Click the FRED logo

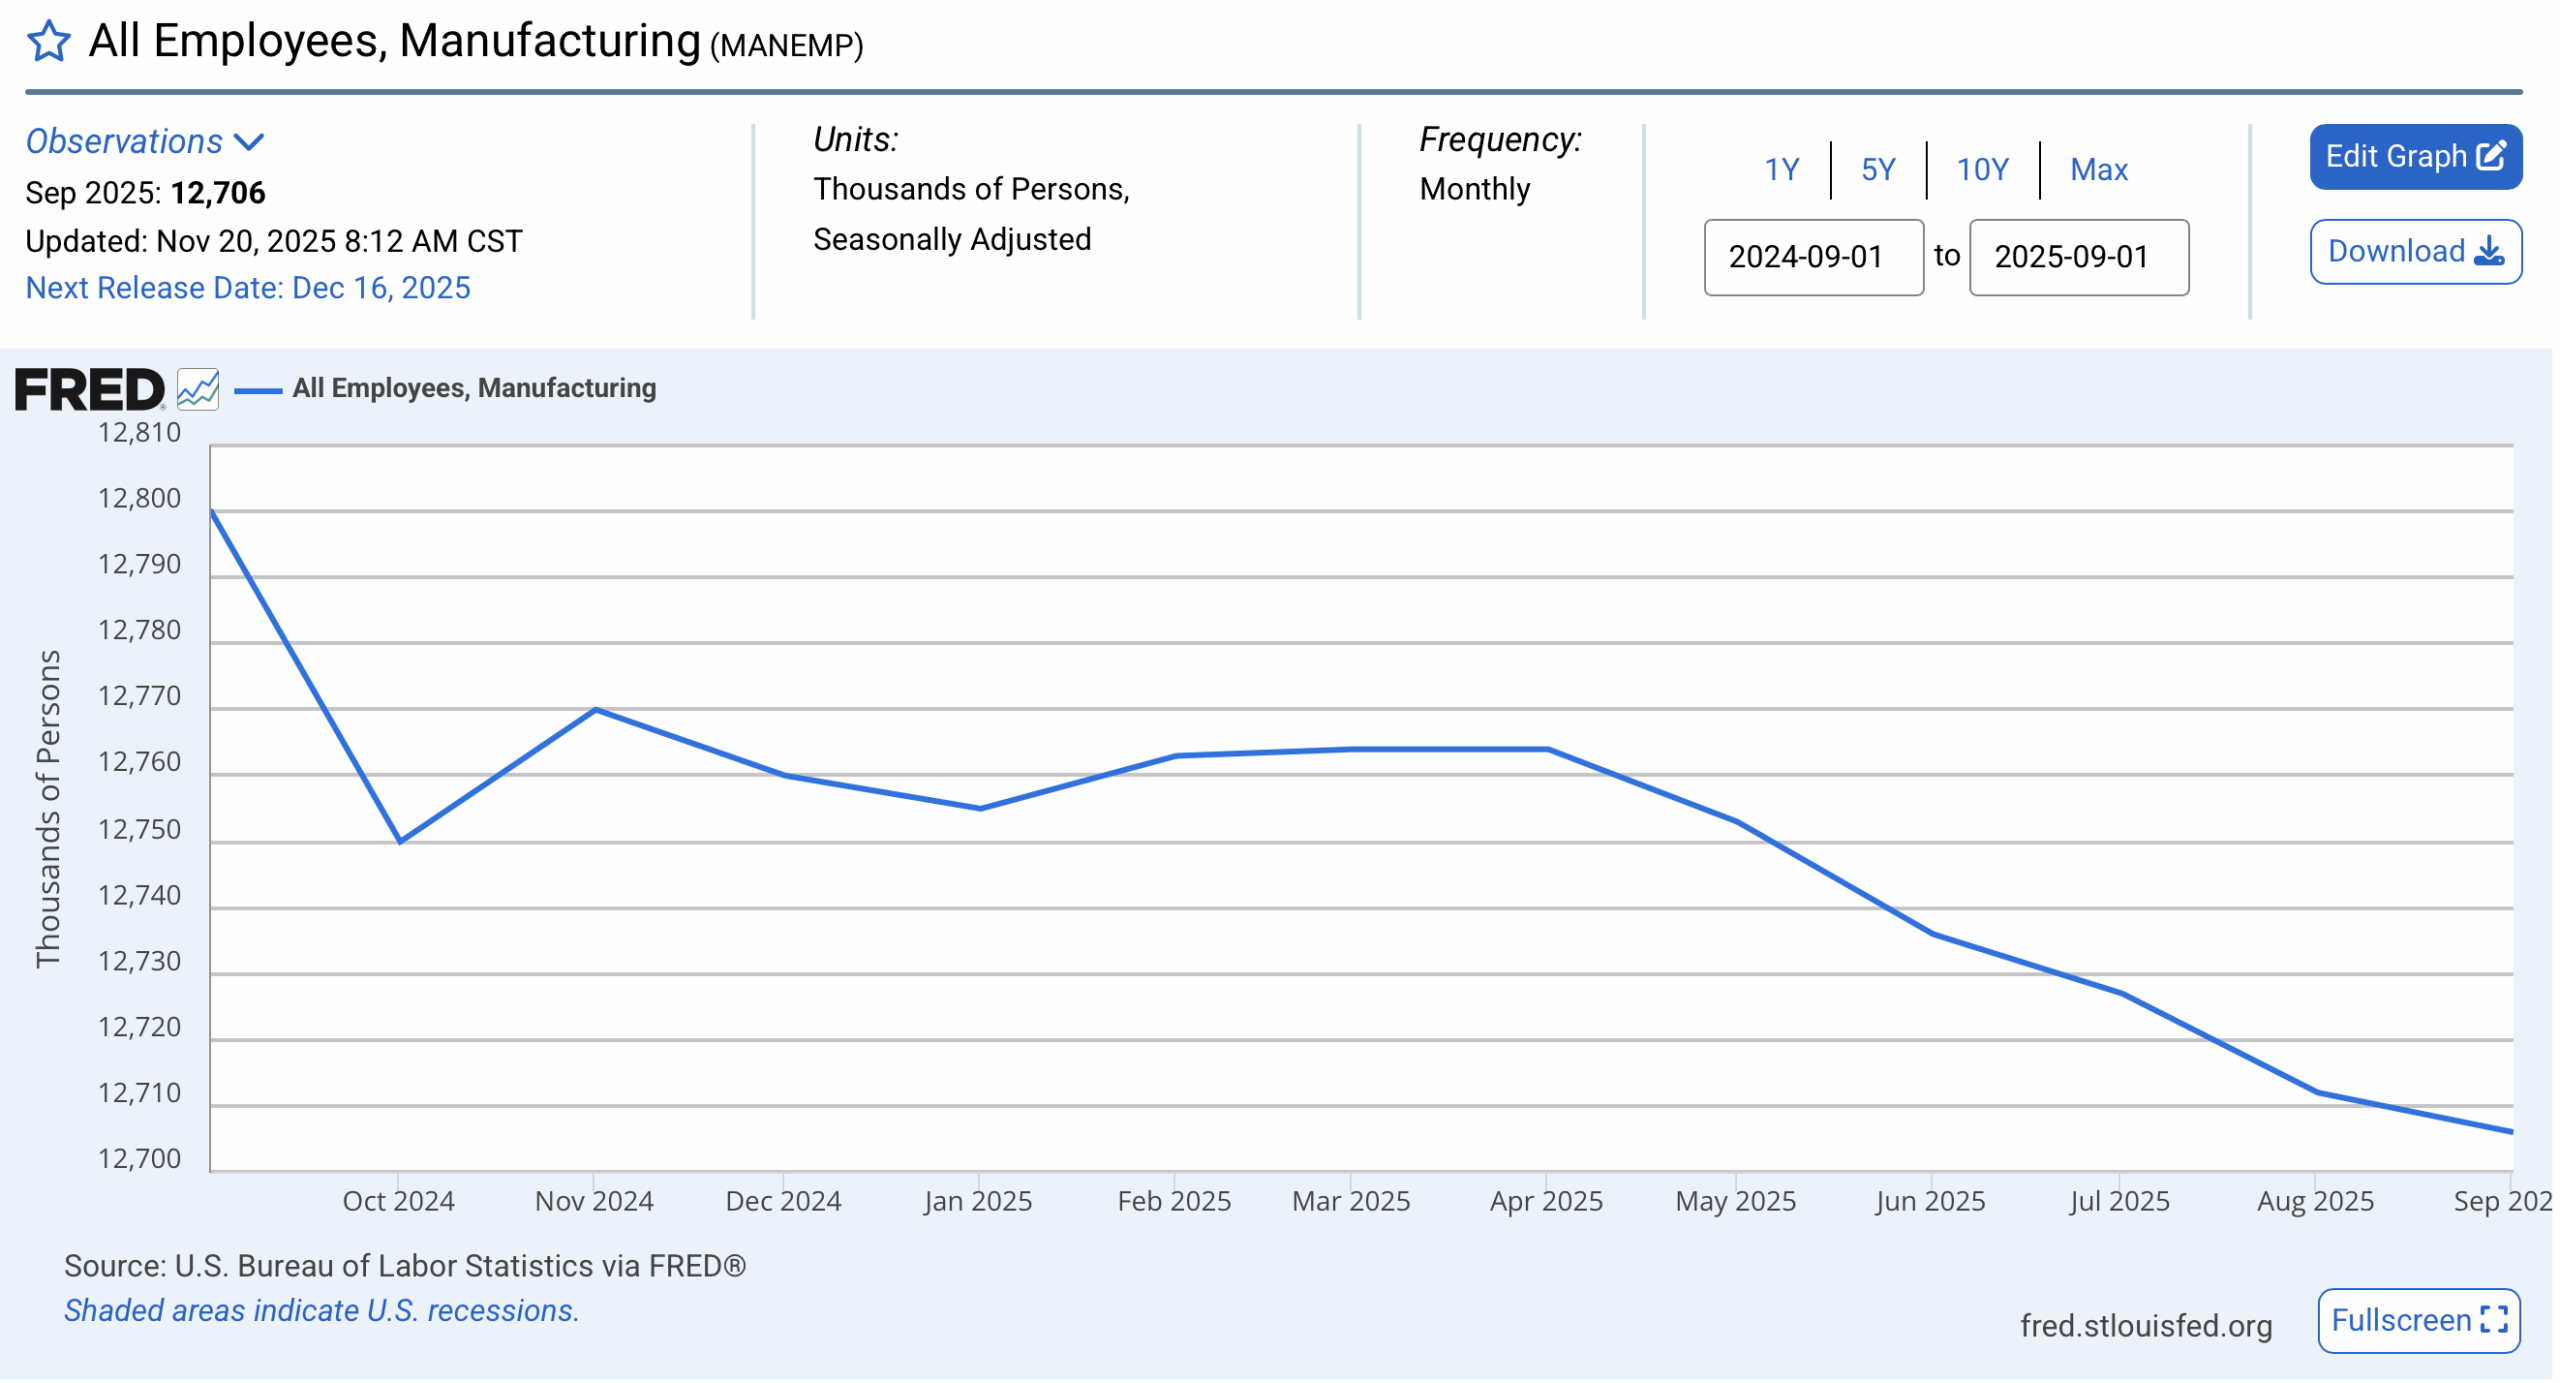point(89,390)
